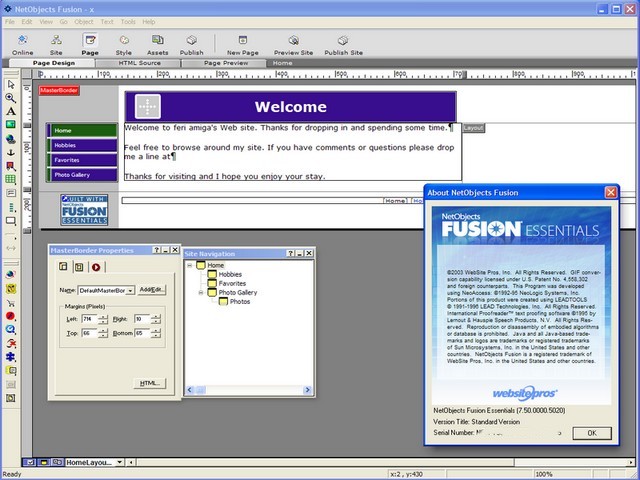This screenshot has width=640, height=480.
Task: Click Site Navigation scroll left arrow
Action: tap(189, 390)
